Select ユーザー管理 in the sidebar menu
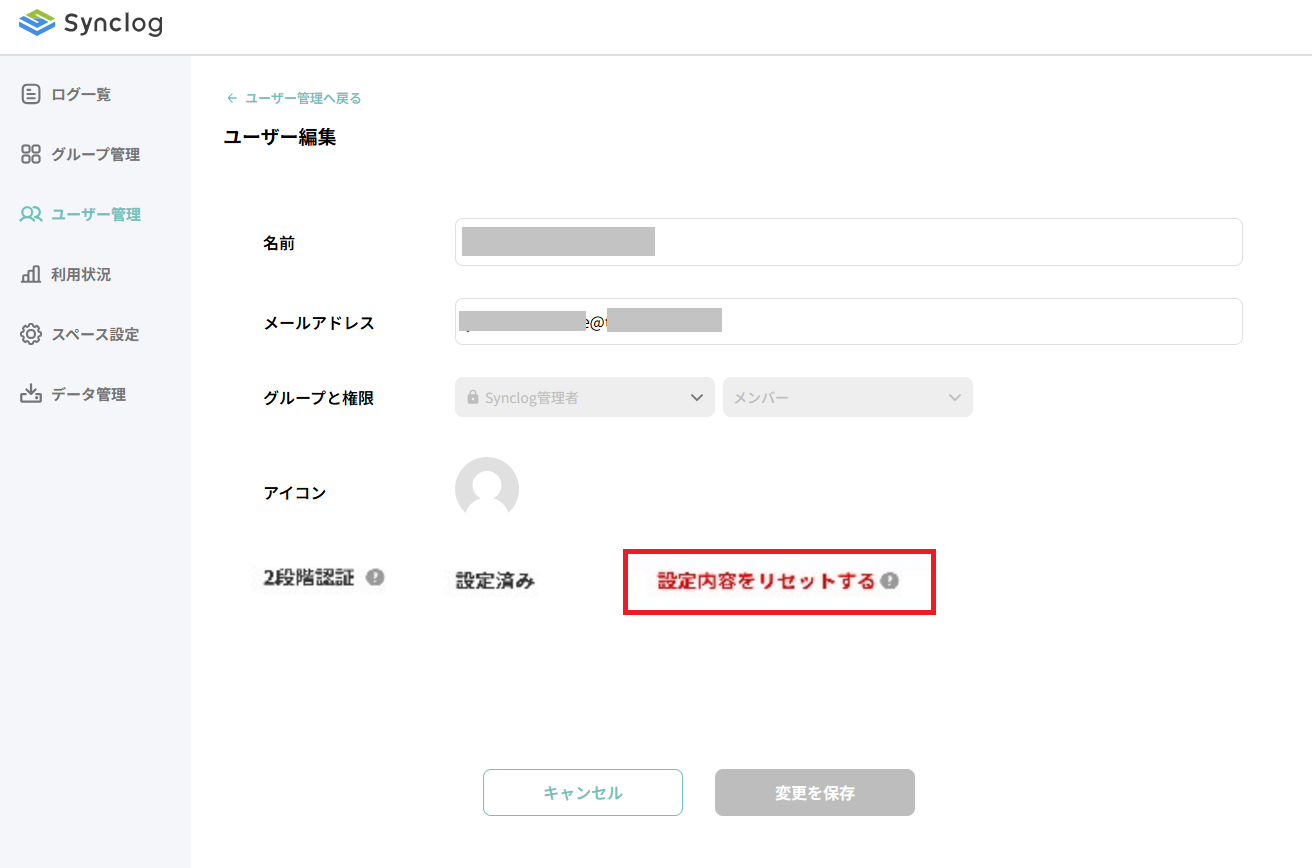 coord(87,213)
